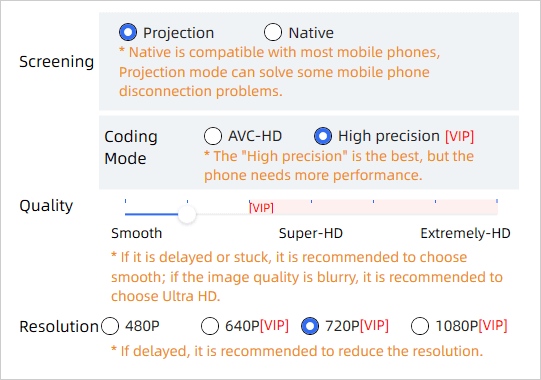Image resolution: width=541 pixels, height=380 pixels.
Task: Click the VIP tag beside 640P
Action: pos(274,325)
